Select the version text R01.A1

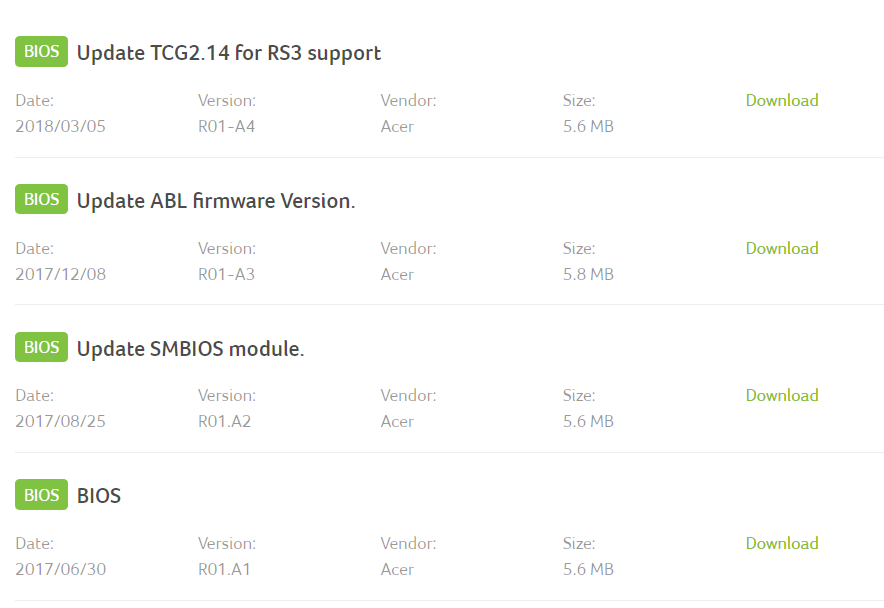[x=224, y=569]
